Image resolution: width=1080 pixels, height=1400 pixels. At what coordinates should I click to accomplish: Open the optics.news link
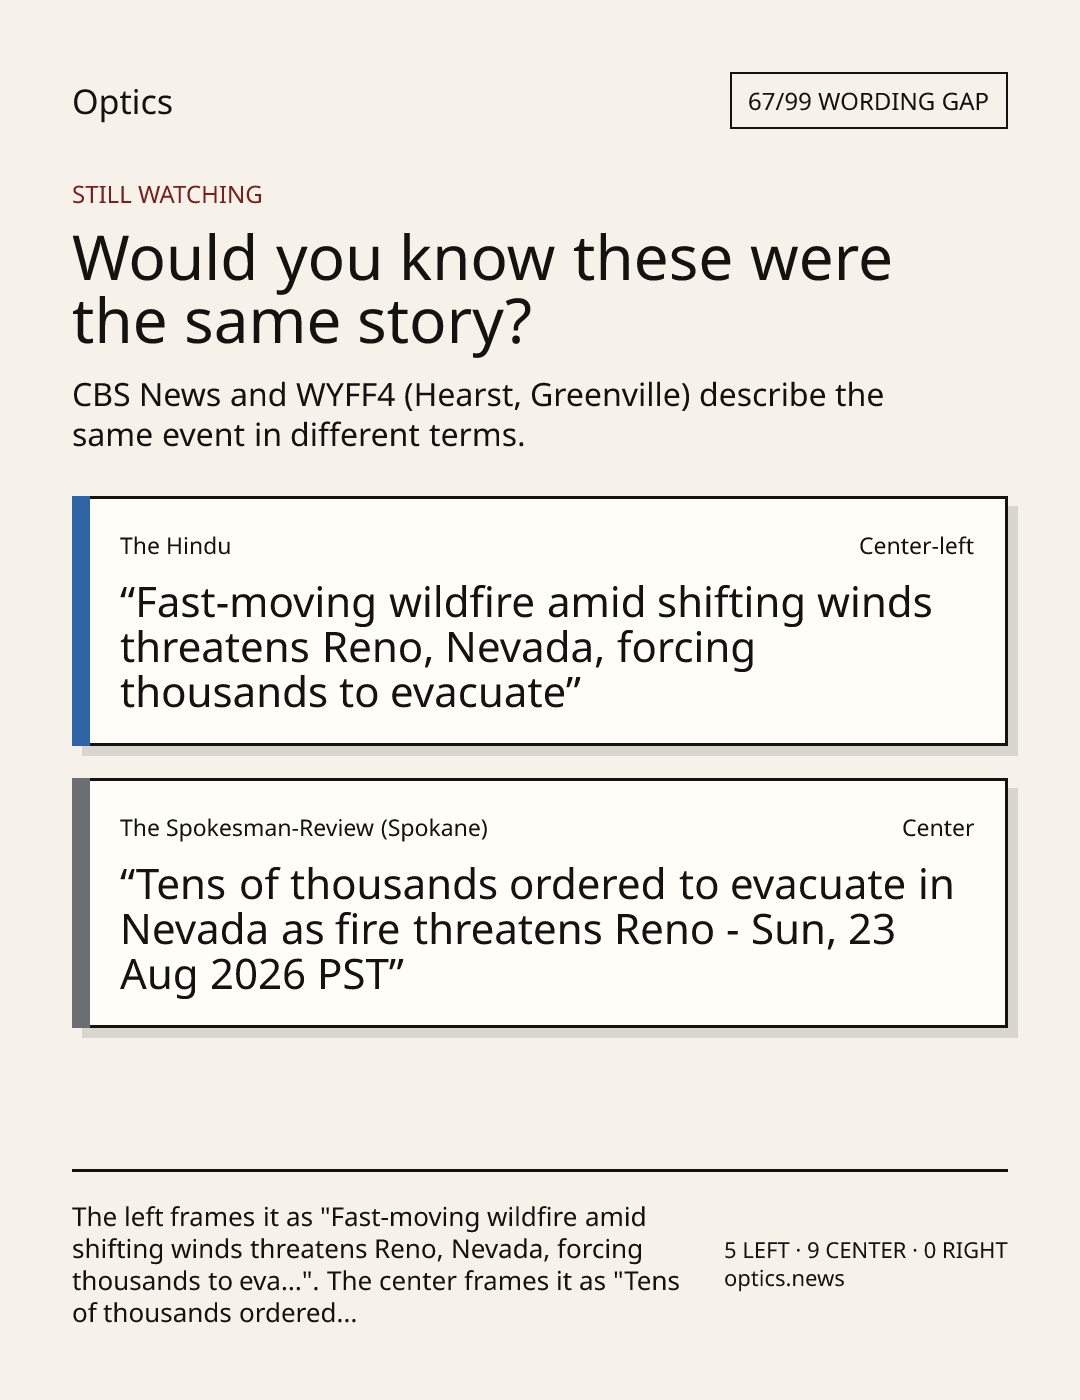[784, 1279]
